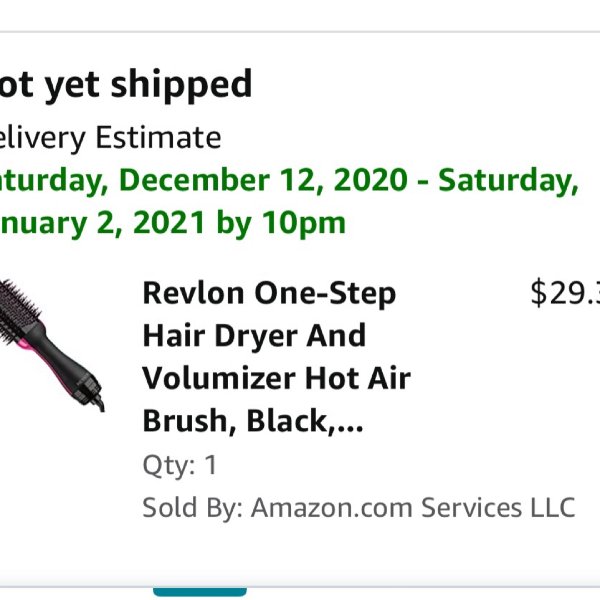Tap 'December 12, 2020' in the delivery estimate

click(264, 180)
